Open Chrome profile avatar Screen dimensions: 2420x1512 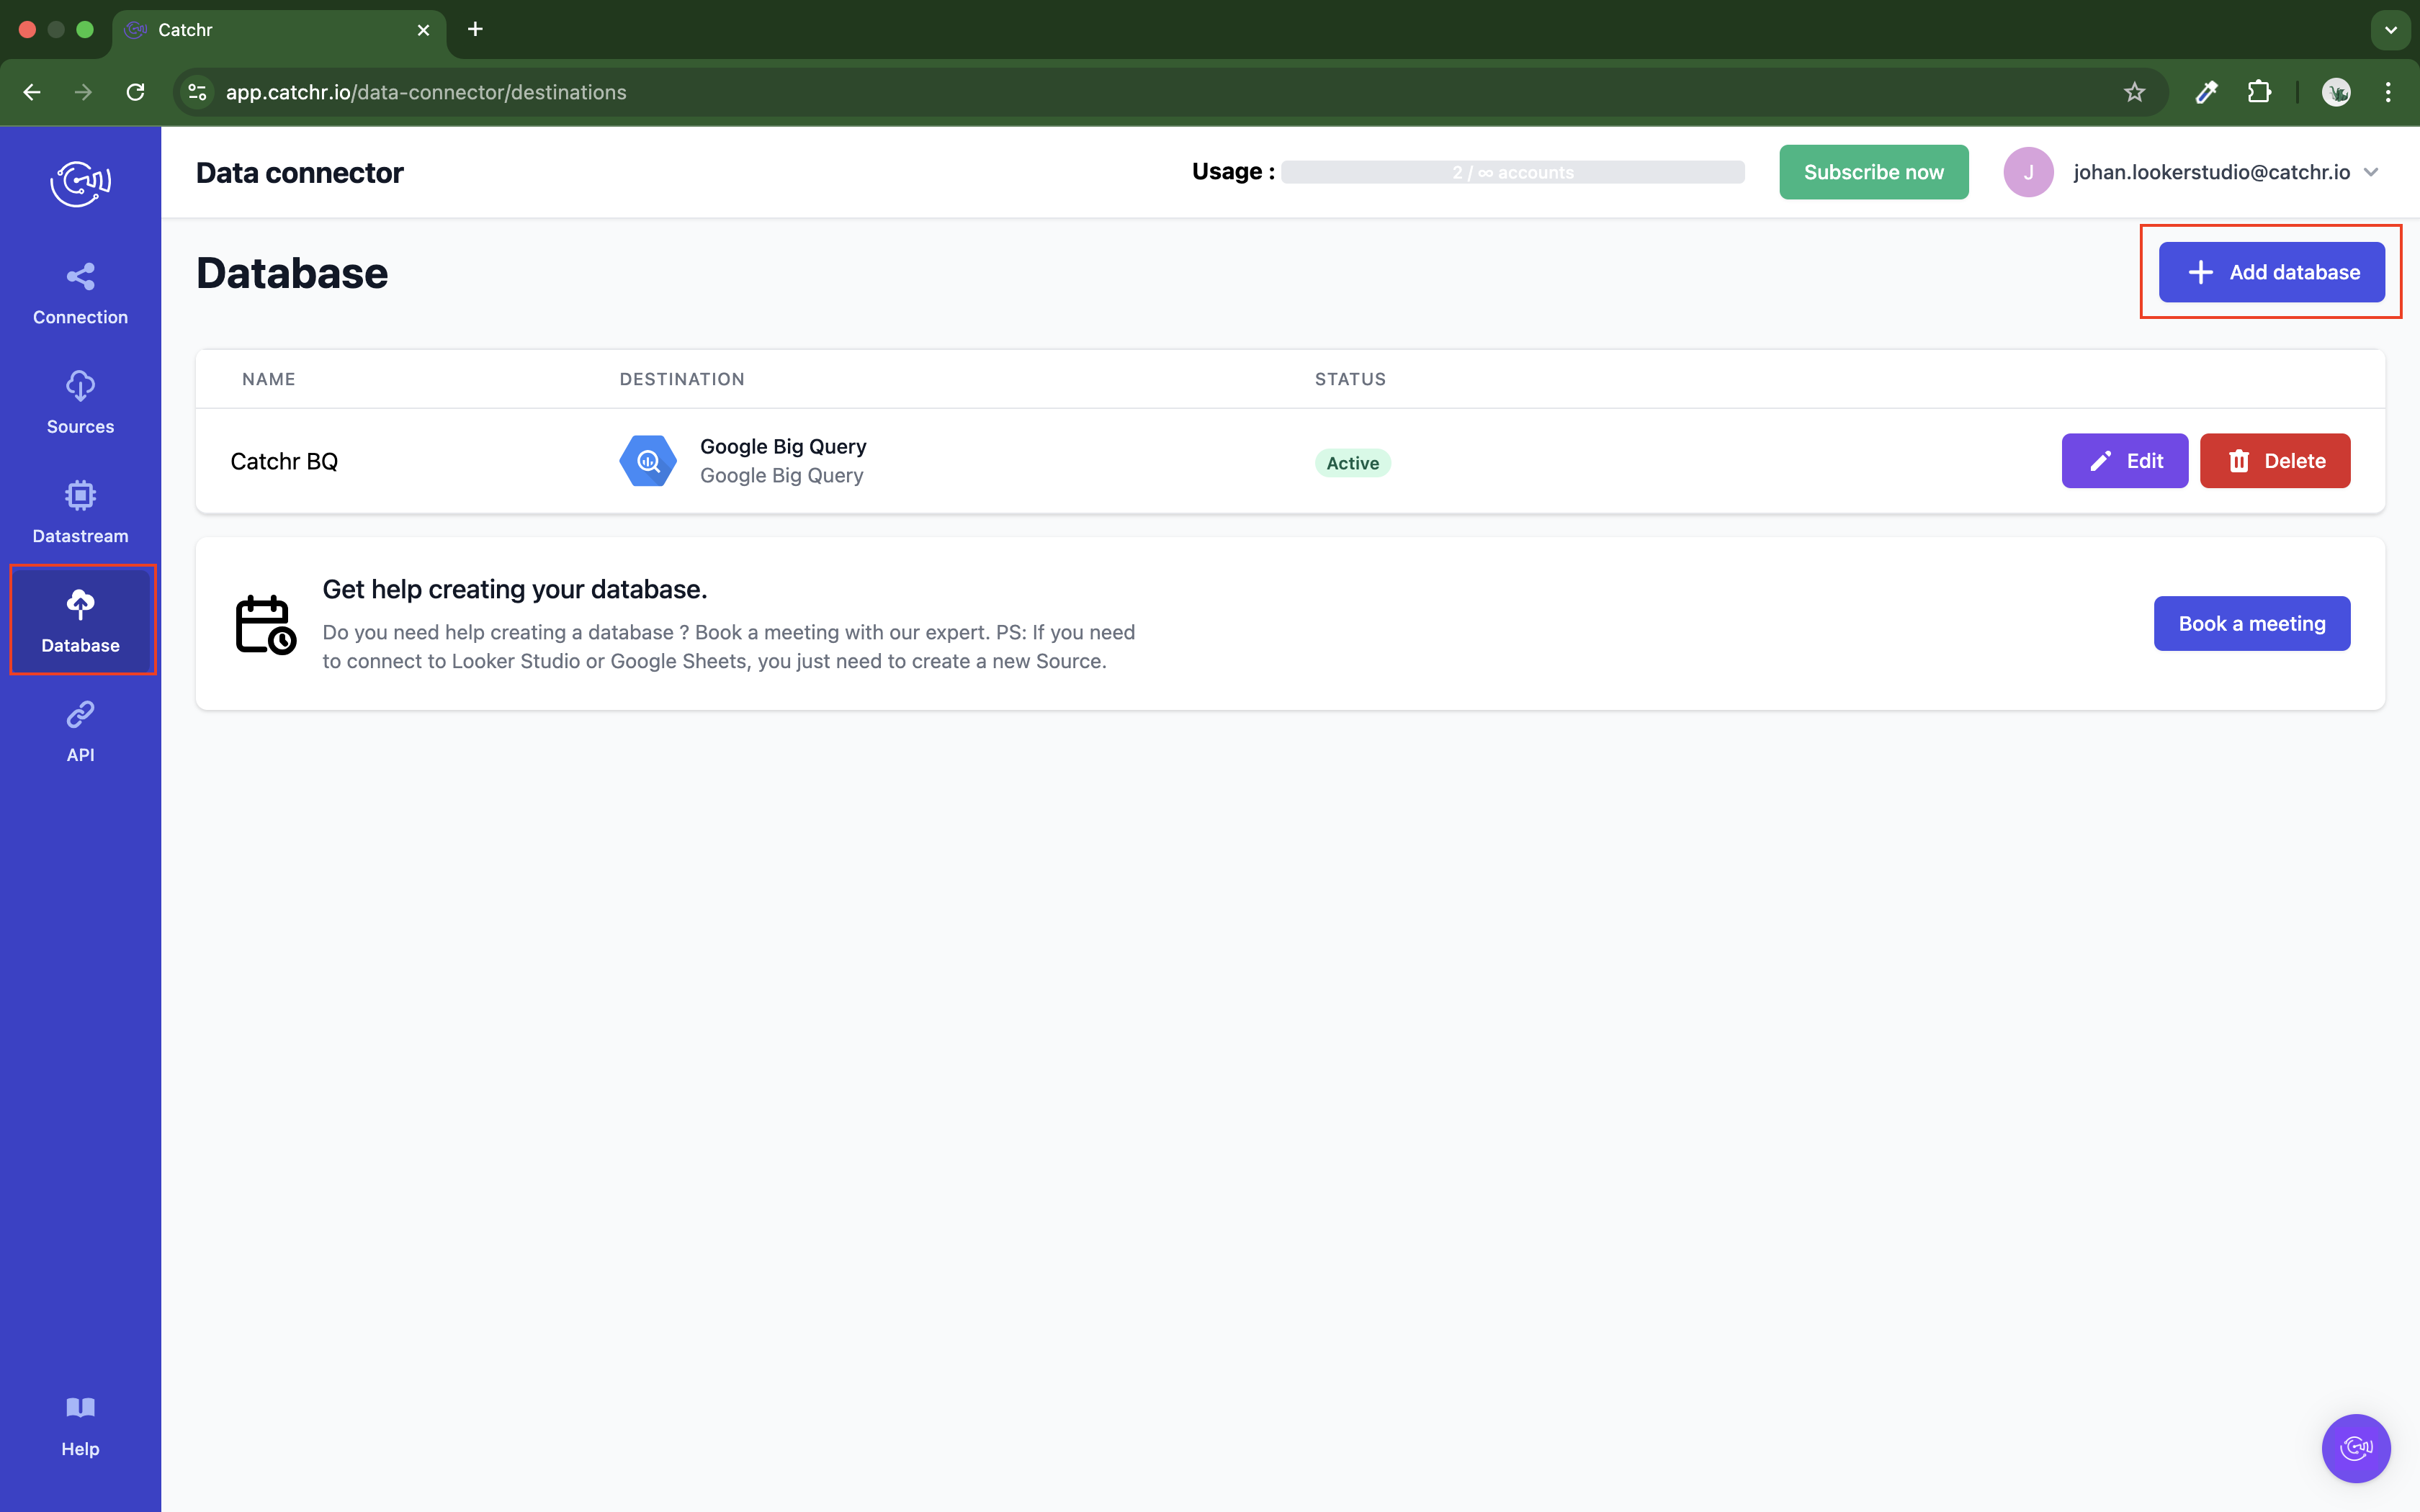tap(2336, 92)
